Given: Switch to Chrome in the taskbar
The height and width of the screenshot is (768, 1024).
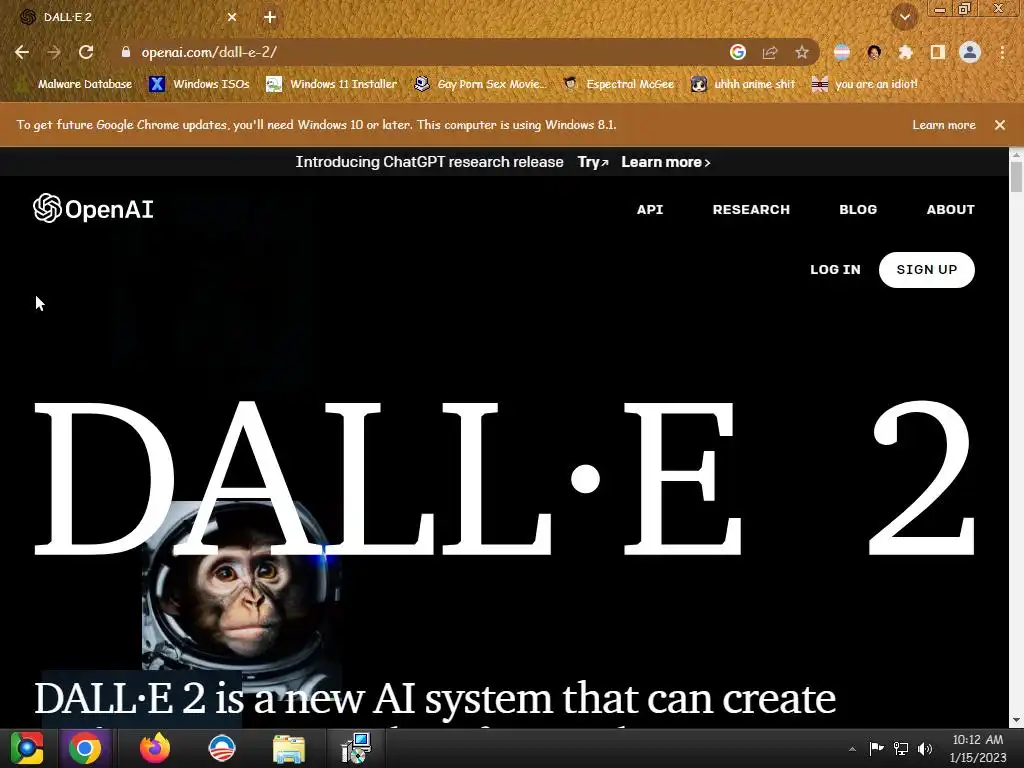Looking at the screenshot, I should click(x=85, y=748).
